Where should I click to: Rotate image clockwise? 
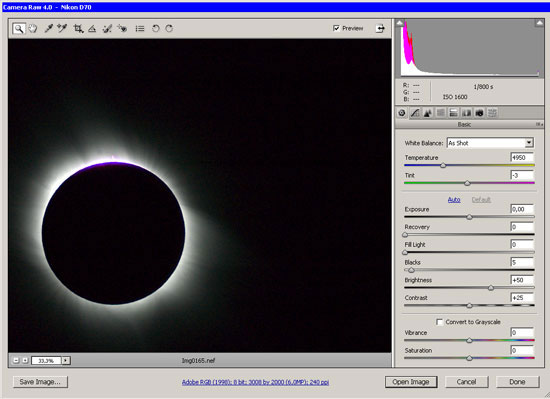pos(169,28)
